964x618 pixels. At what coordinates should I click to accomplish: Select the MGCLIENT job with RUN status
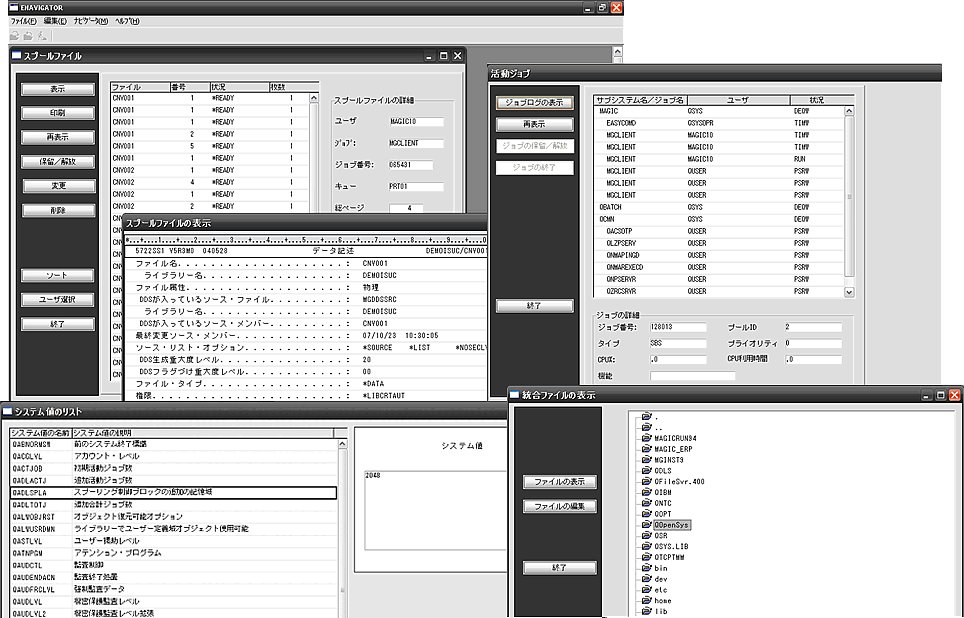tap(719, 159)
